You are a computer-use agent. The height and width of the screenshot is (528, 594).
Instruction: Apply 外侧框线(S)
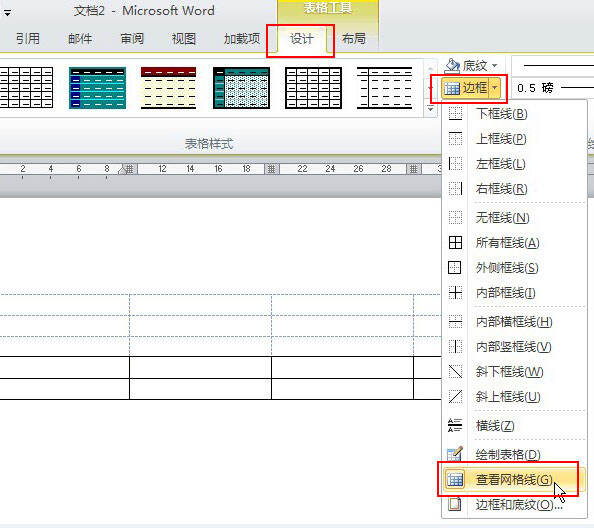(514, 267)
